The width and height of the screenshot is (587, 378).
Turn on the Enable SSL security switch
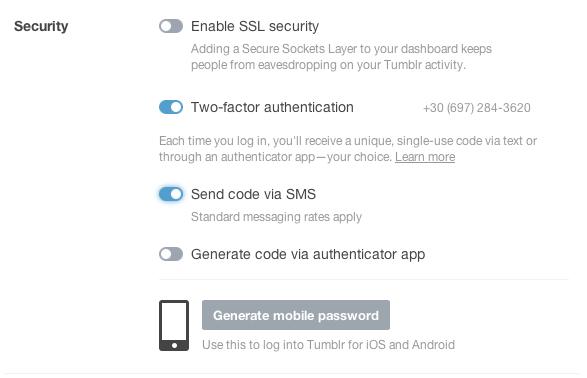[171, 26]
